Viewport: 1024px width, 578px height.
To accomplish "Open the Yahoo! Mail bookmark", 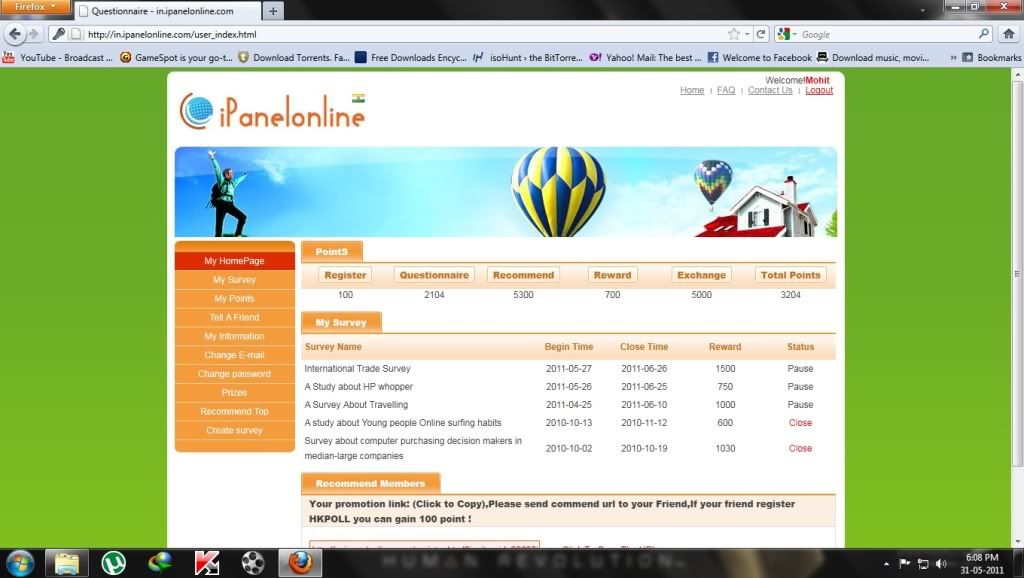I will (645, 57).
